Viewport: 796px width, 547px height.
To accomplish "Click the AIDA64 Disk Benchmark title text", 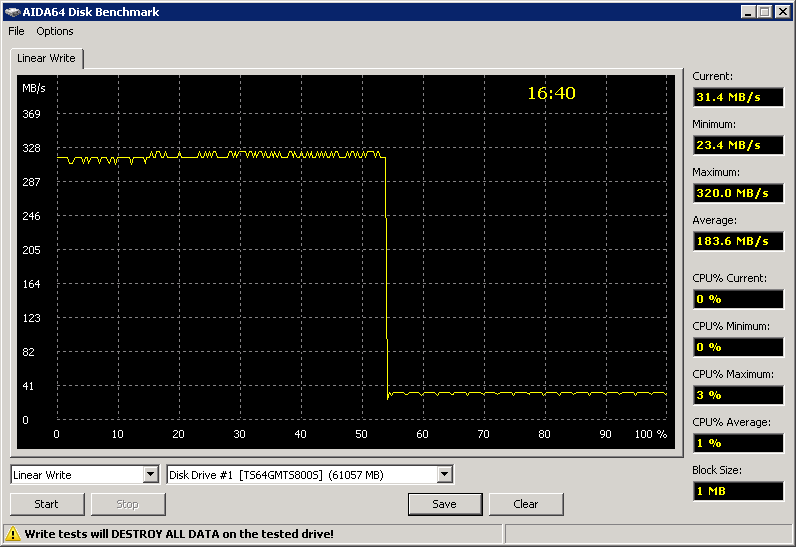I will pos(91,12).
